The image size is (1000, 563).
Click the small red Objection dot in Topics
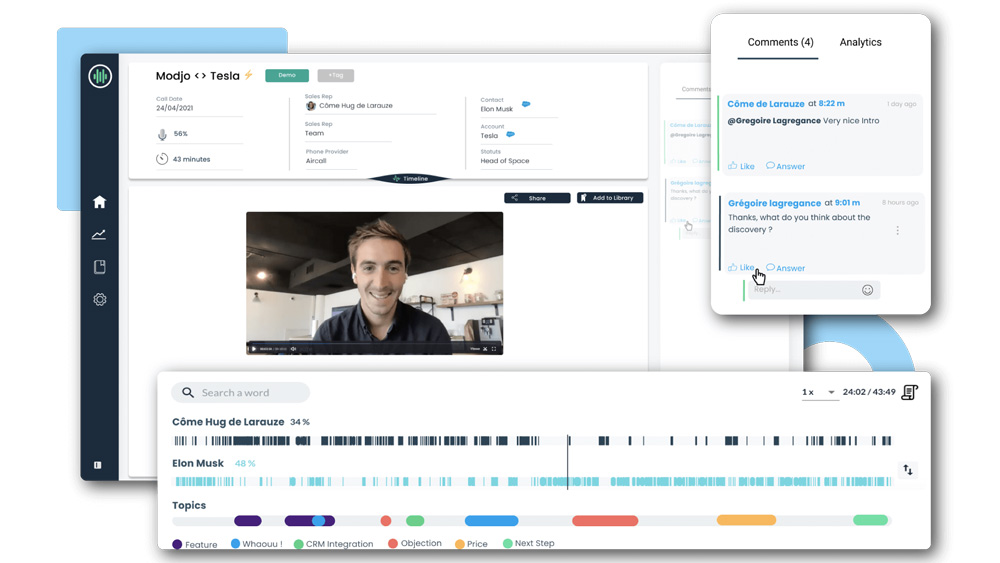[x=386, y=520]
